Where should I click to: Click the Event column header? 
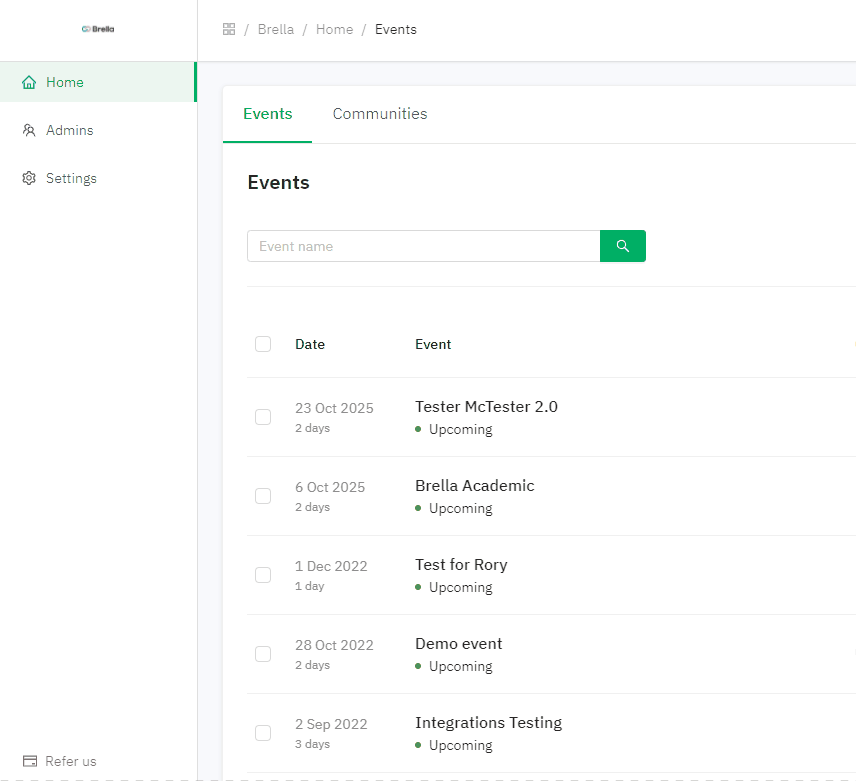coord(433,344)
